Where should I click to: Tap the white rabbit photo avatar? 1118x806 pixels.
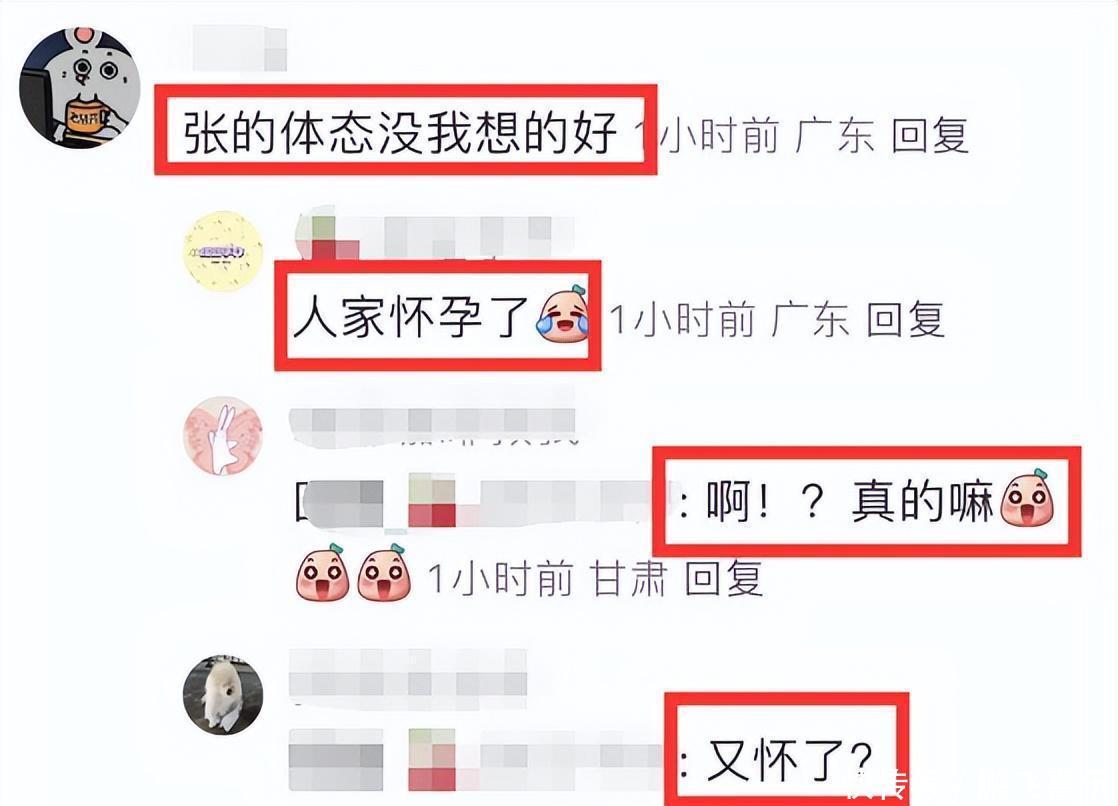point(223,695)
